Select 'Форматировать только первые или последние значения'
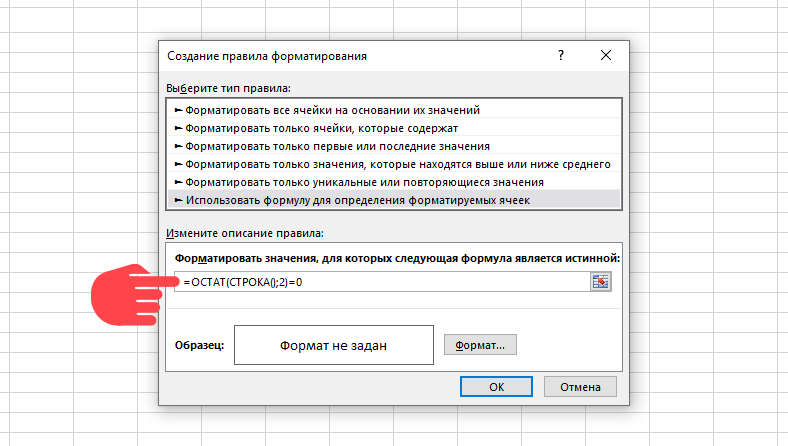788x446 pixels. [394, 146]
